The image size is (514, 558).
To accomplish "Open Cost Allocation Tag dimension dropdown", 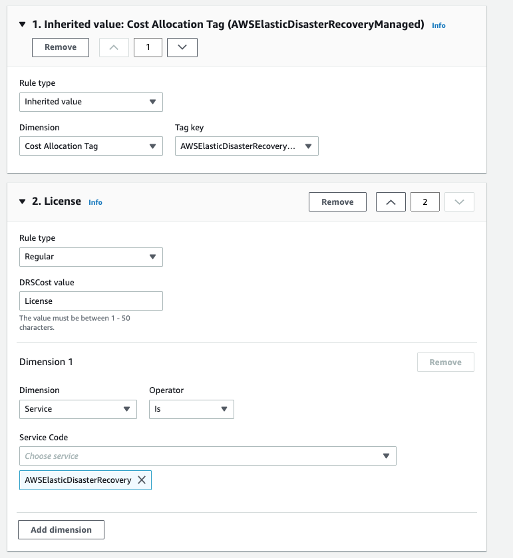I will tap(91, 146).
